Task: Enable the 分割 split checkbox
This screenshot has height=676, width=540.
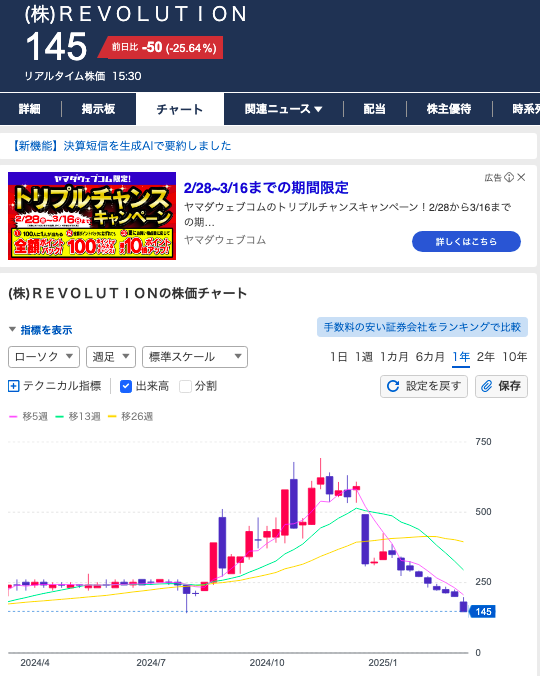Action: [185, 386]
